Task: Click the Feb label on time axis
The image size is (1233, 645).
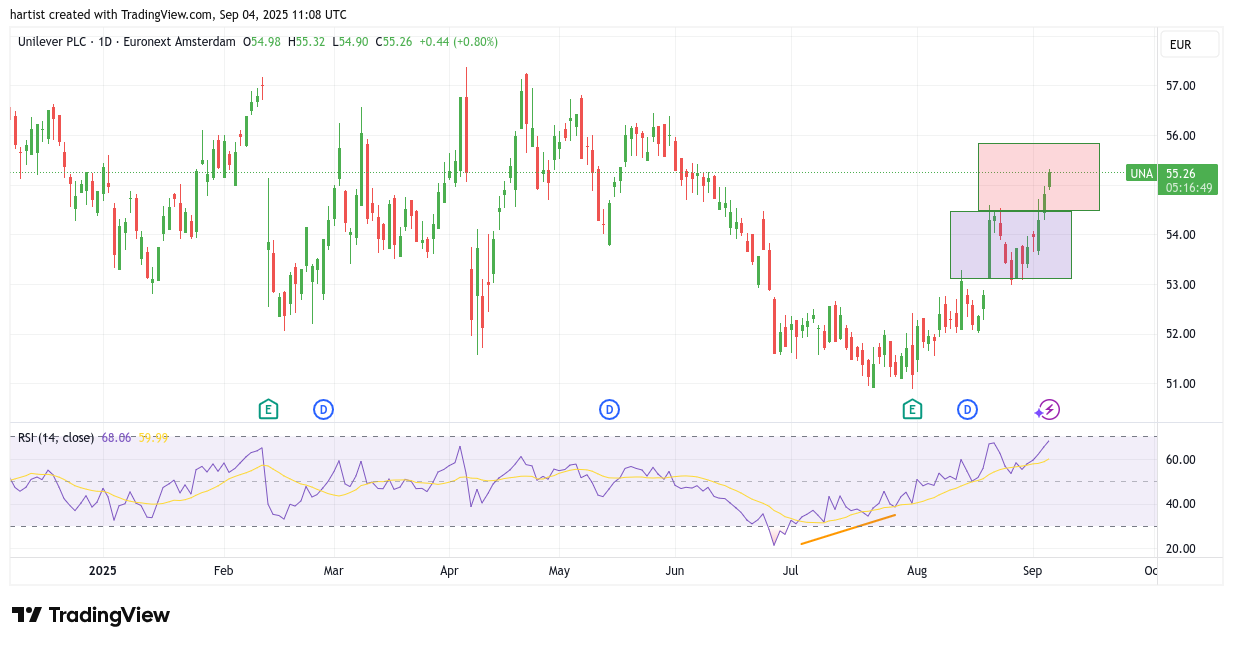Action: click(223, 571)
